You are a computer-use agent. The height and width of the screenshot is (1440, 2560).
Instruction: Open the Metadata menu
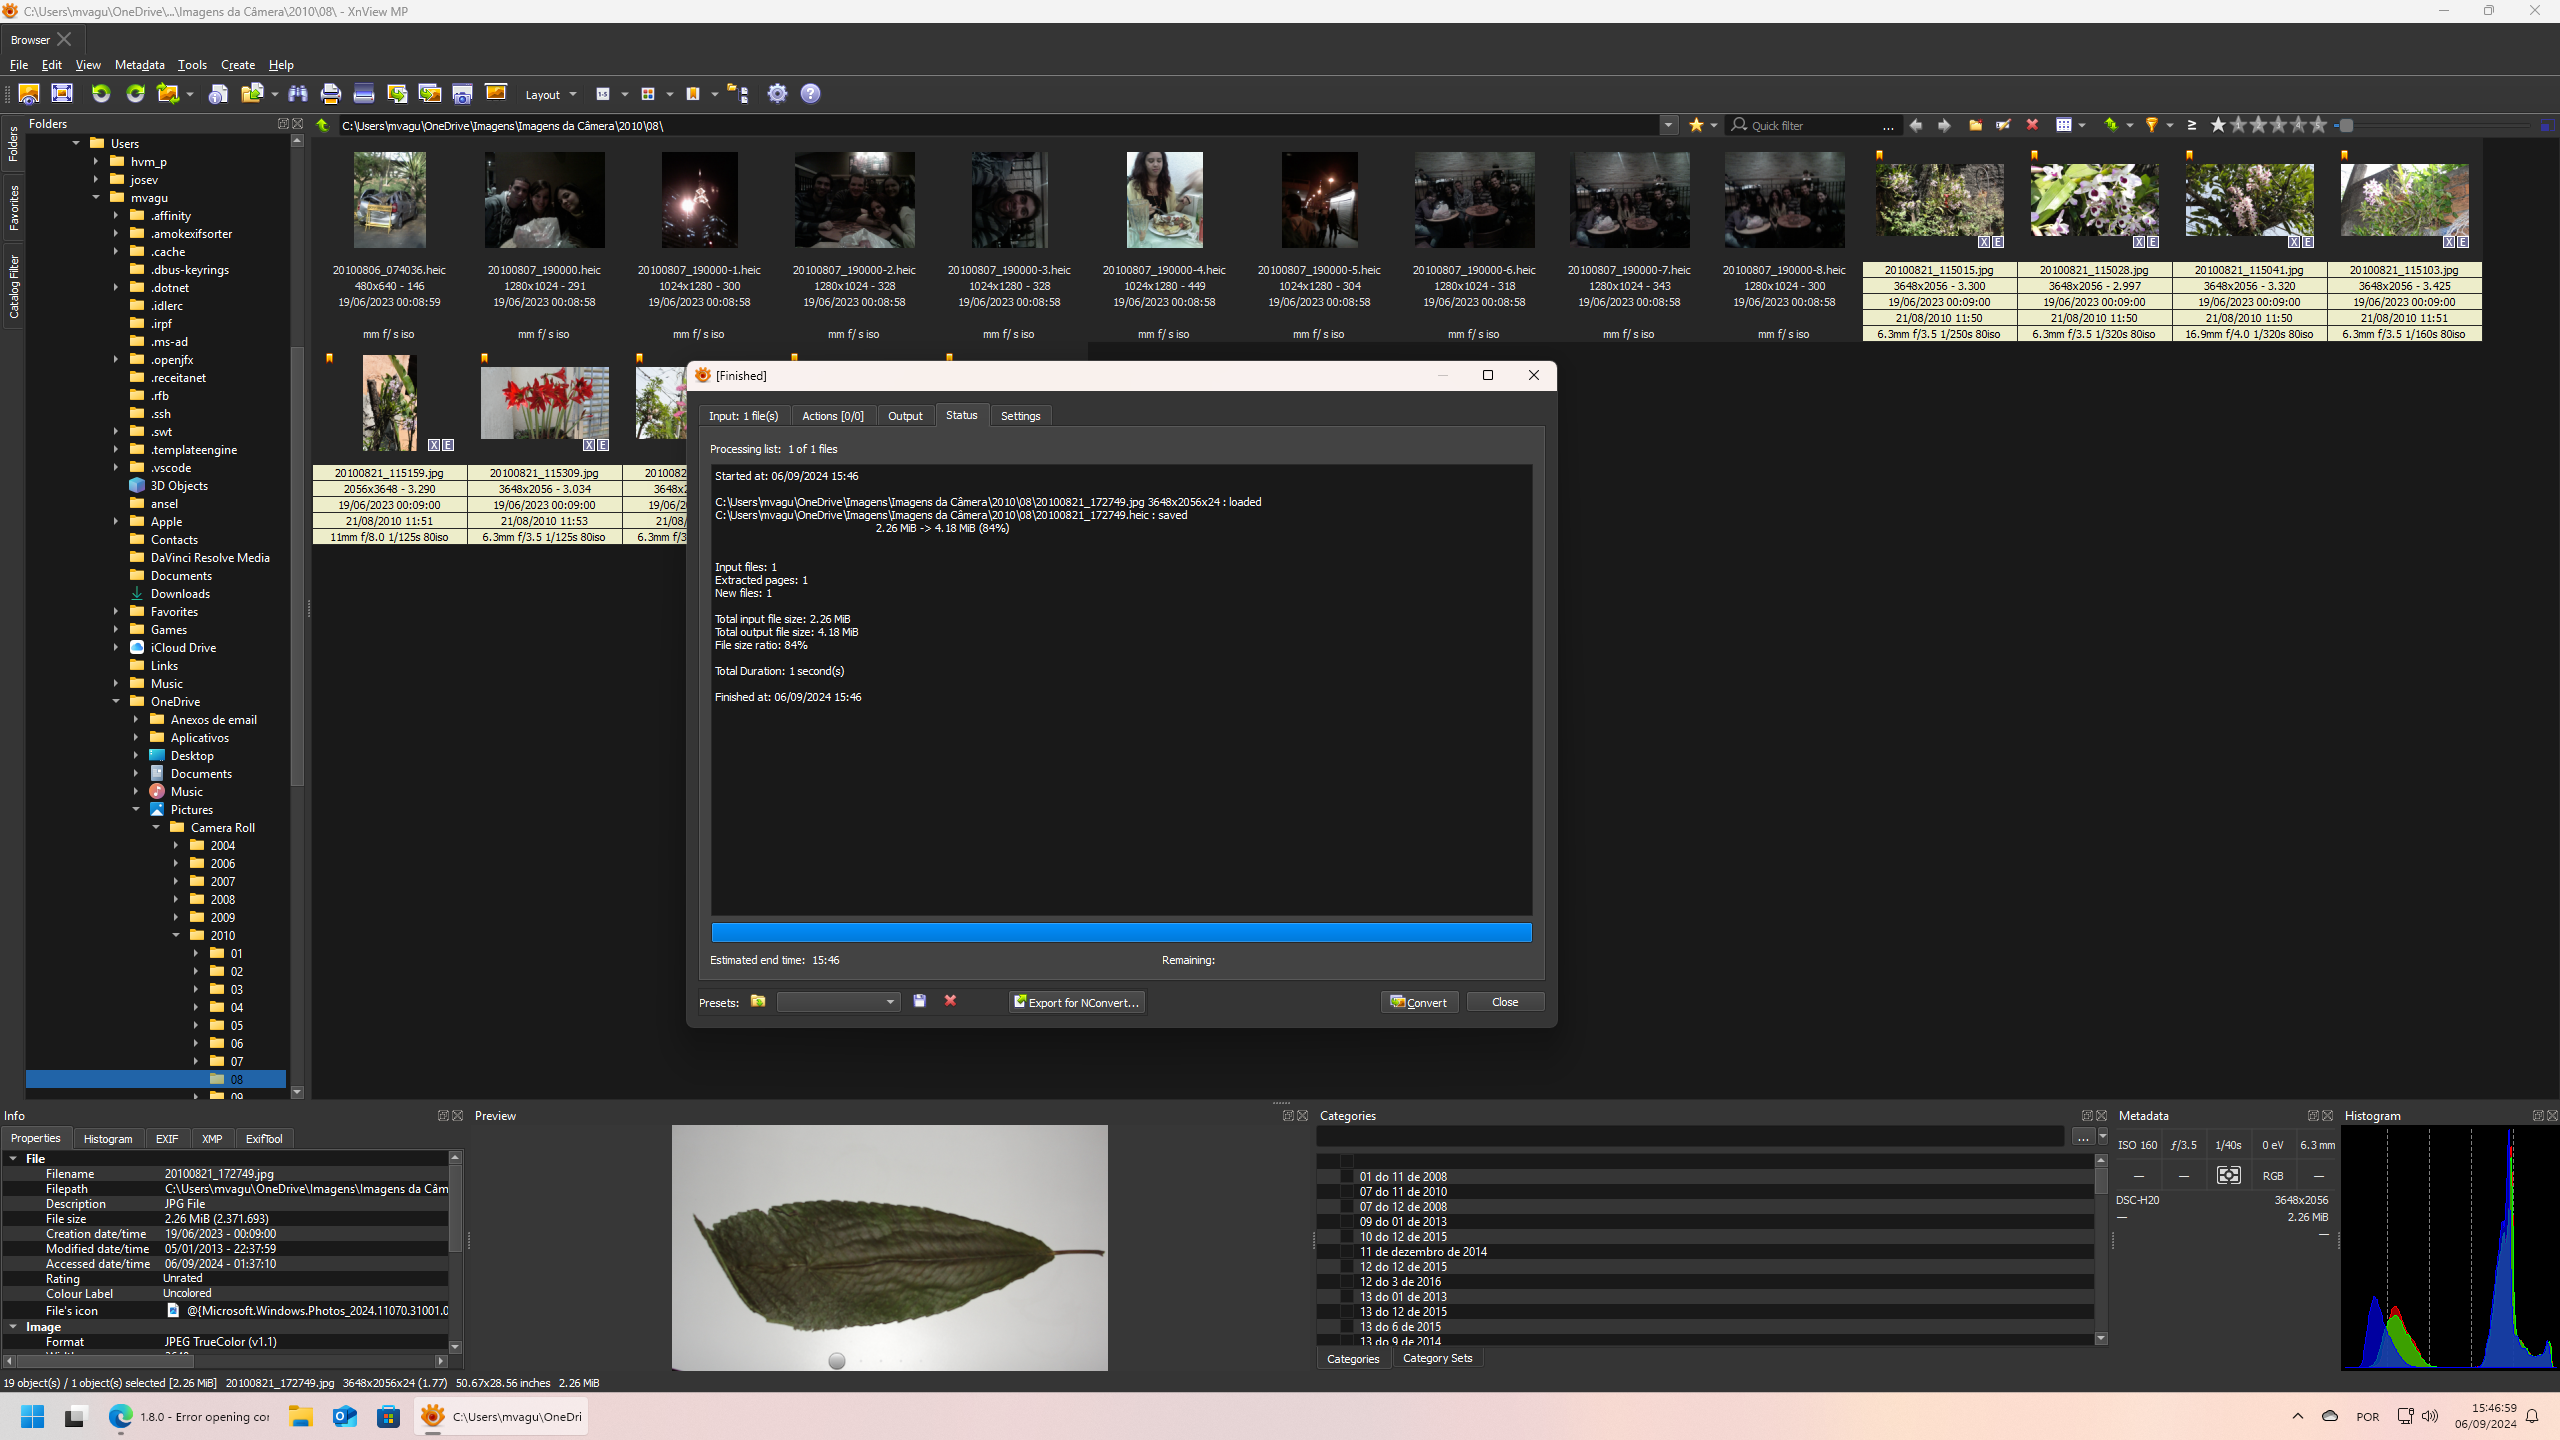[x=139, y=65]
